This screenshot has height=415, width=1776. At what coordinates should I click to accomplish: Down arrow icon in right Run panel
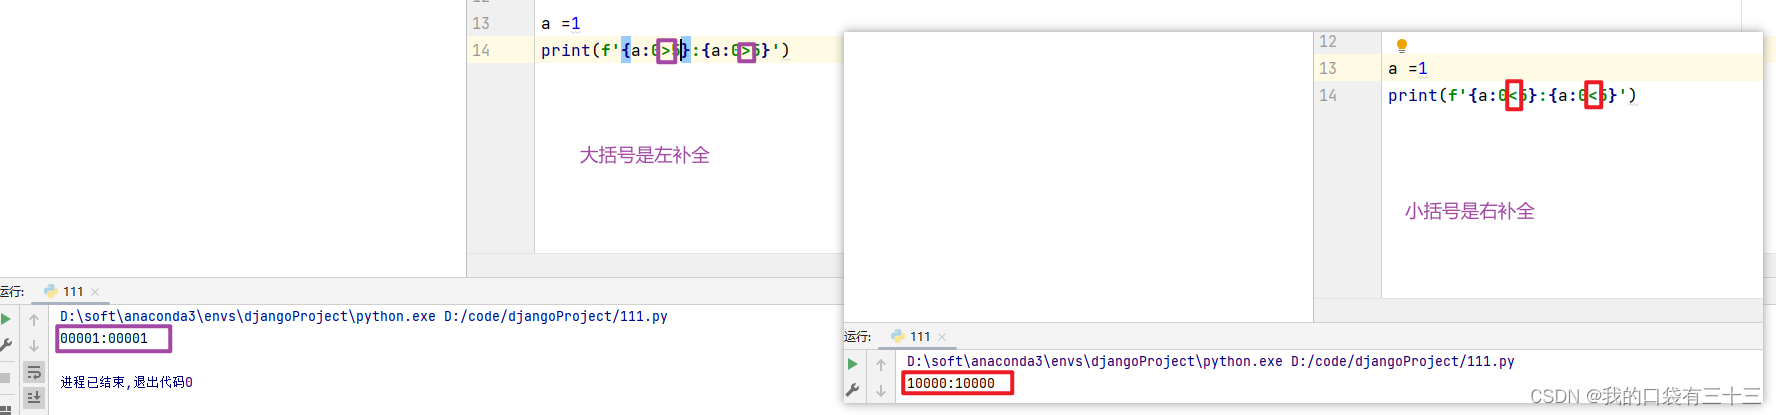click(x=881, y=391)
